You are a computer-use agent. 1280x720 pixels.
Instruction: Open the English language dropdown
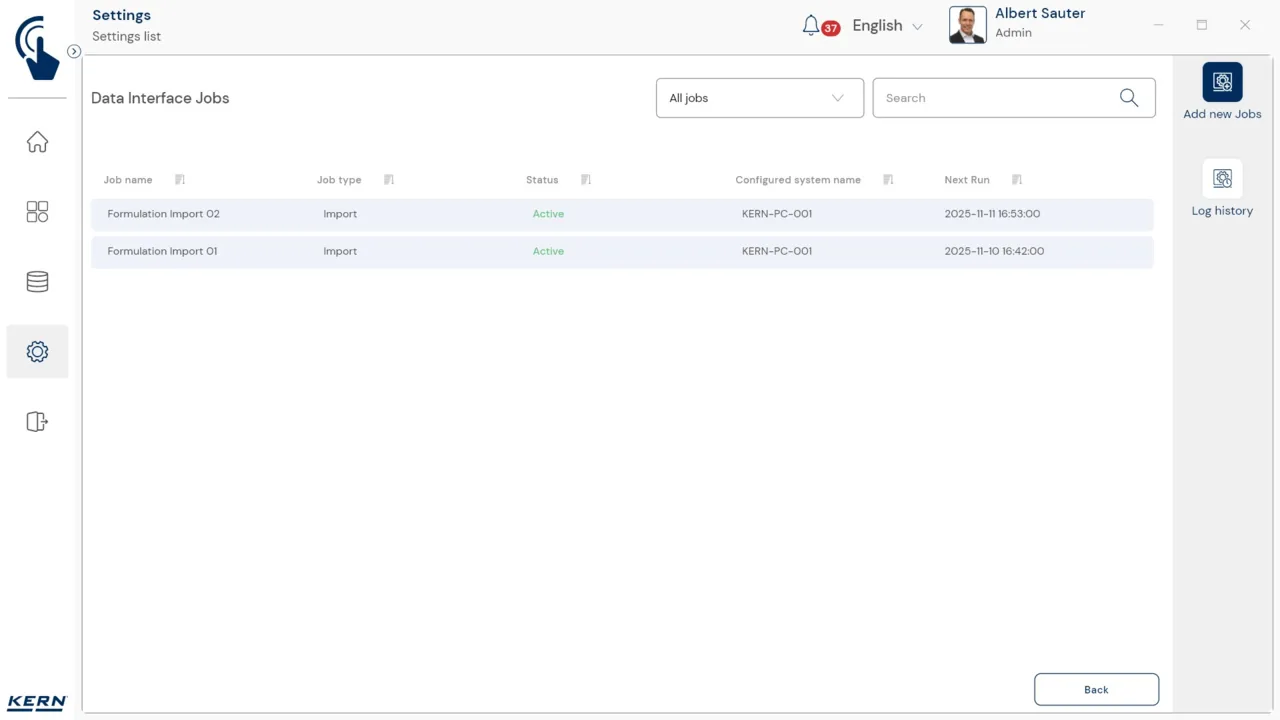click(x=887, y=26)
